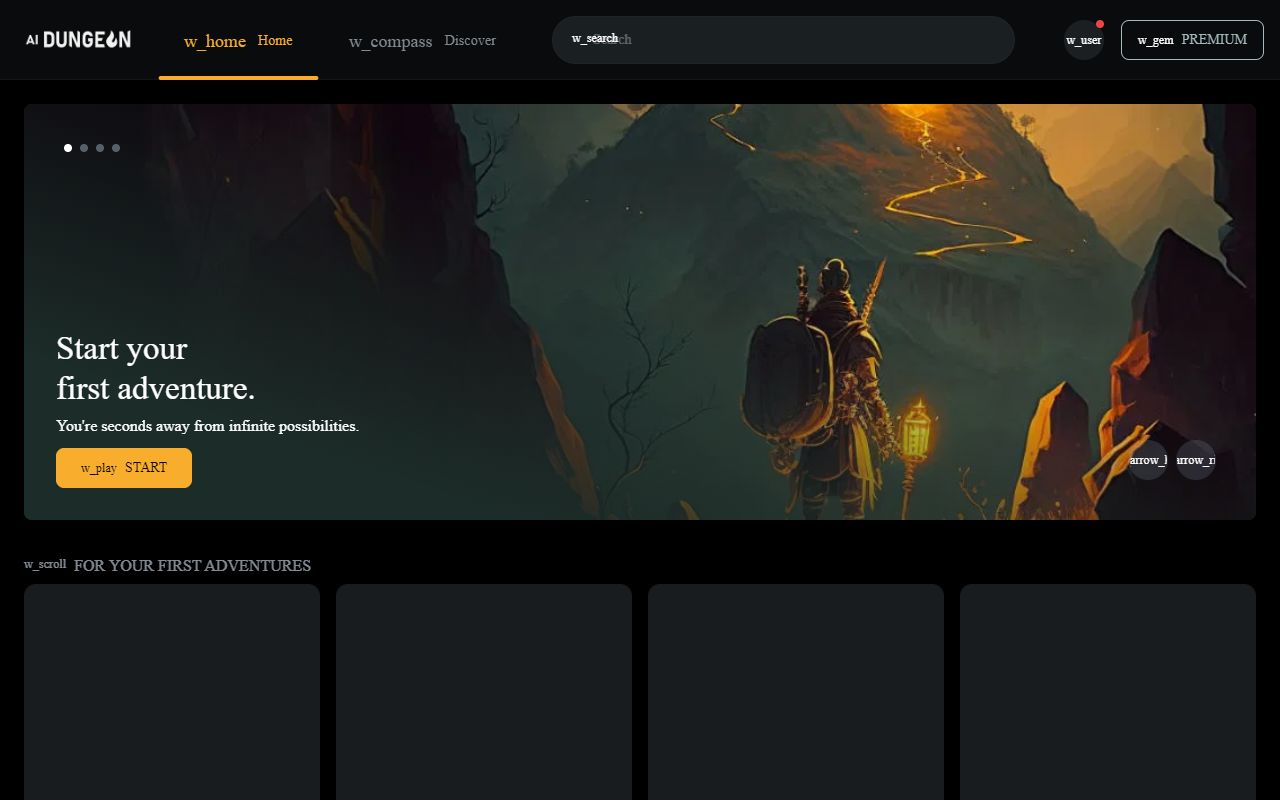This screenshot has width=1280, height=800.
Task: Click the notification dot on the avatar
Action: point(1100,23)
